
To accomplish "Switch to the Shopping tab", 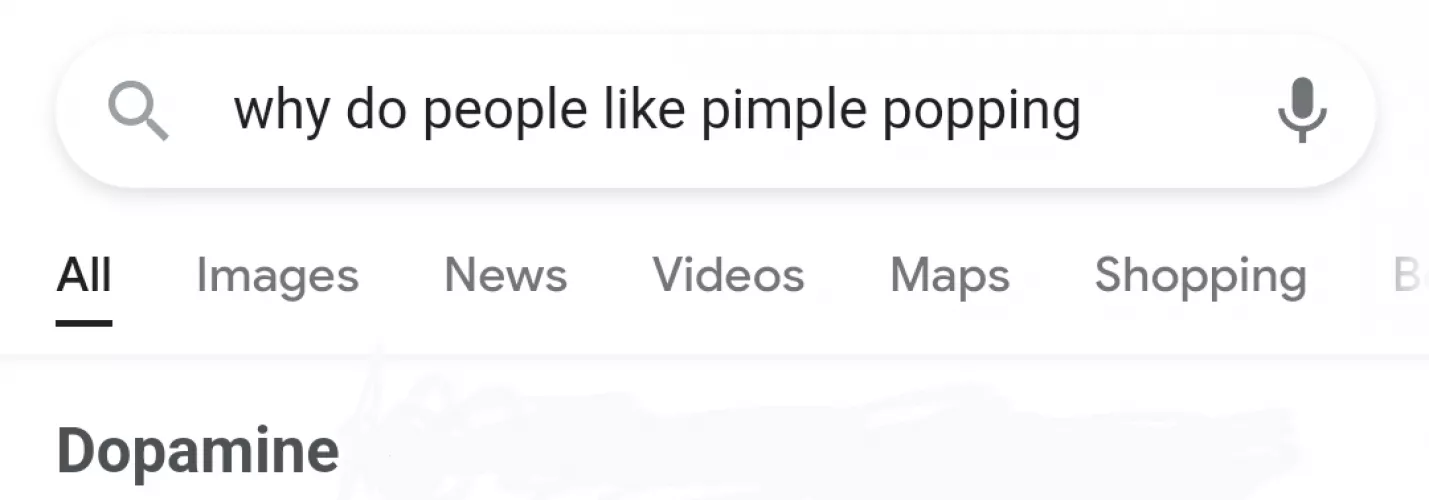I will tap(1200, 275).
